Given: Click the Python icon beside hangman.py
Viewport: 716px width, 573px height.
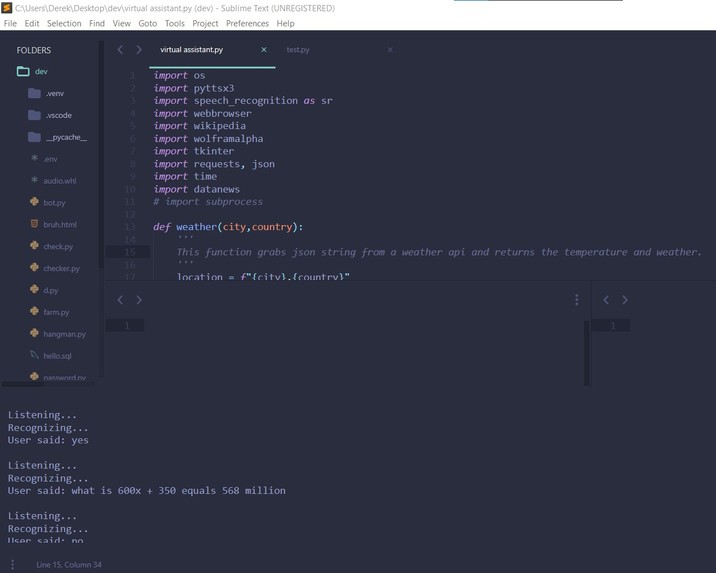Looking at the screenshot, I should tap(34, 333).
